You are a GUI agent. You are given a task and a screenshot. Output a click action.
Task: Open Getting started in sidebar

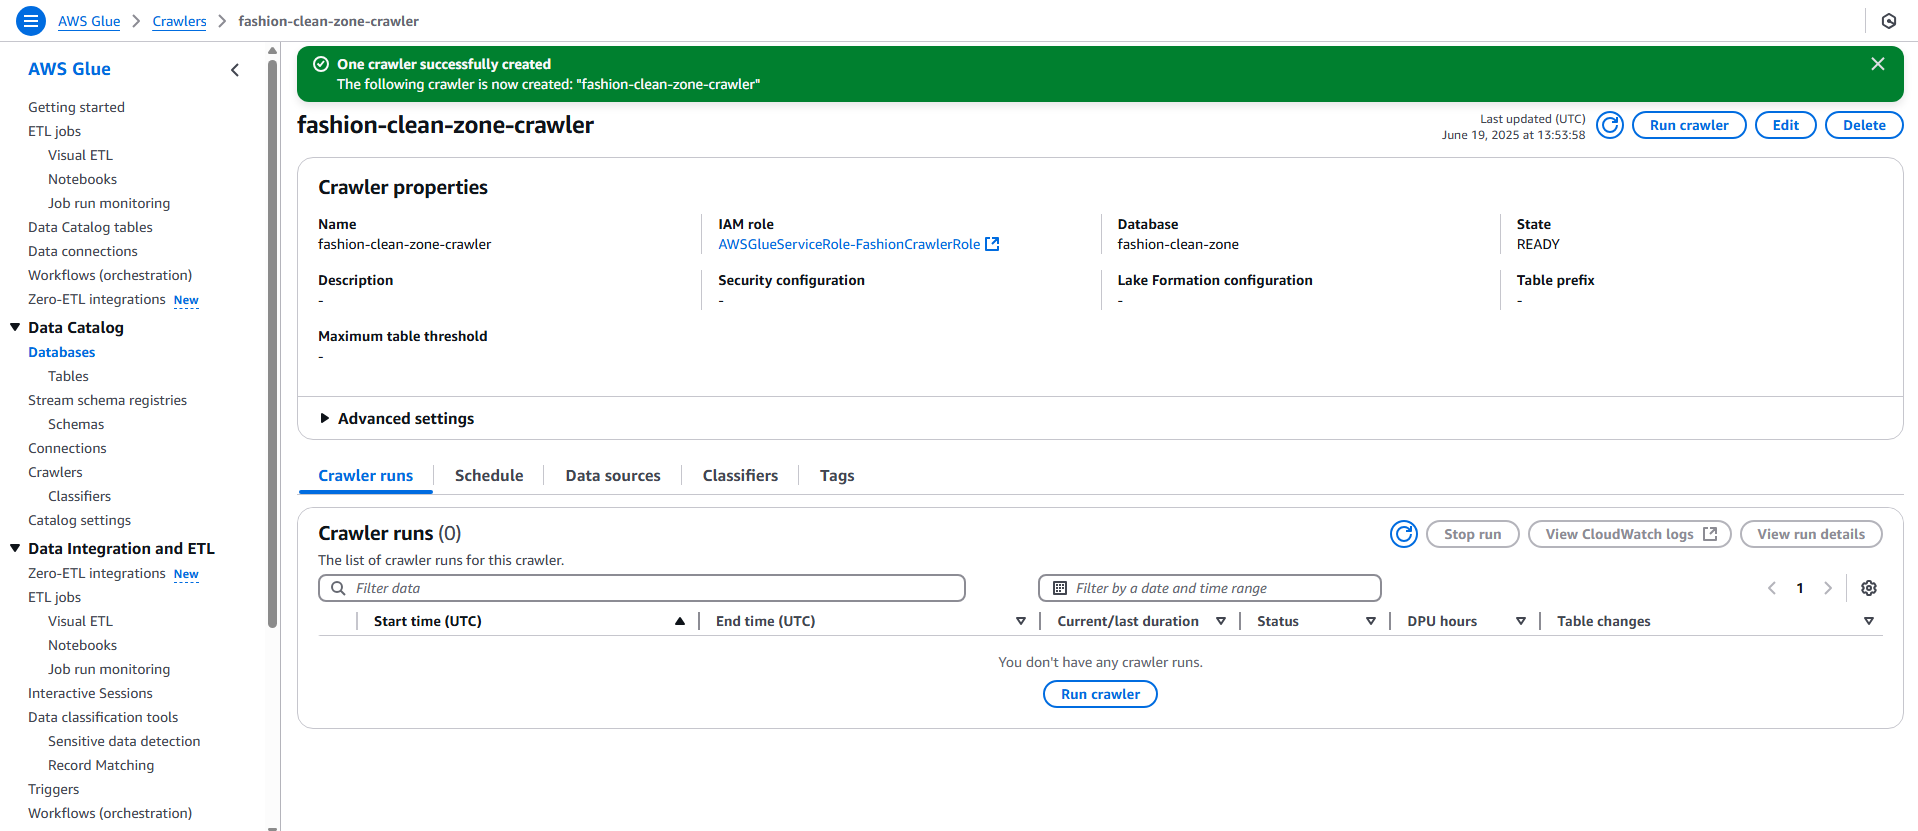(76, 107)
